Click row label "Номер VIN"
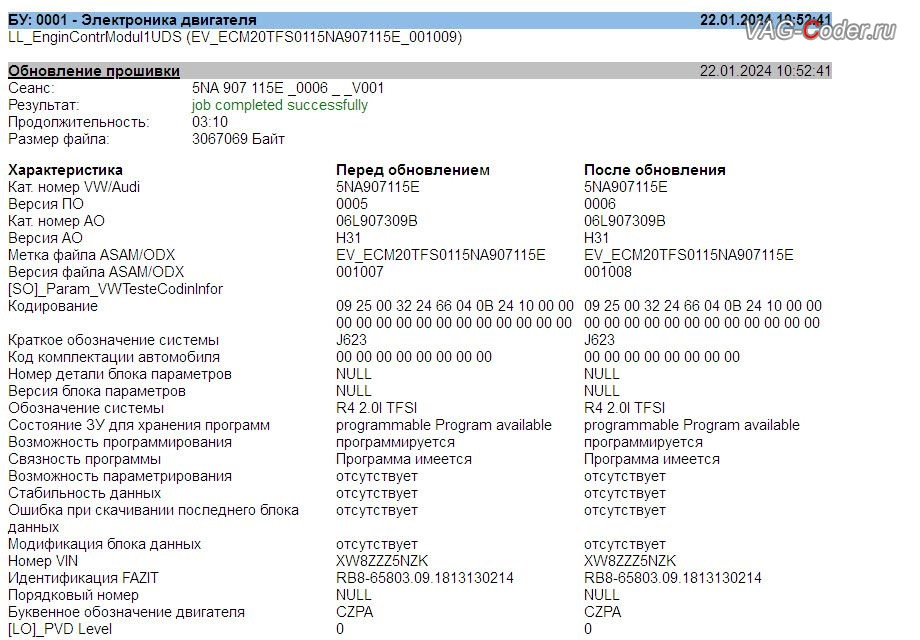920x640 pixels. [x=43, y=561]
